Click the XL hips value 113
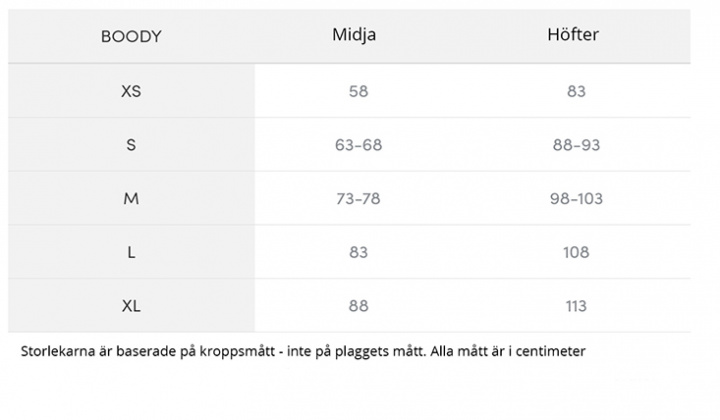 click(576, 306)
